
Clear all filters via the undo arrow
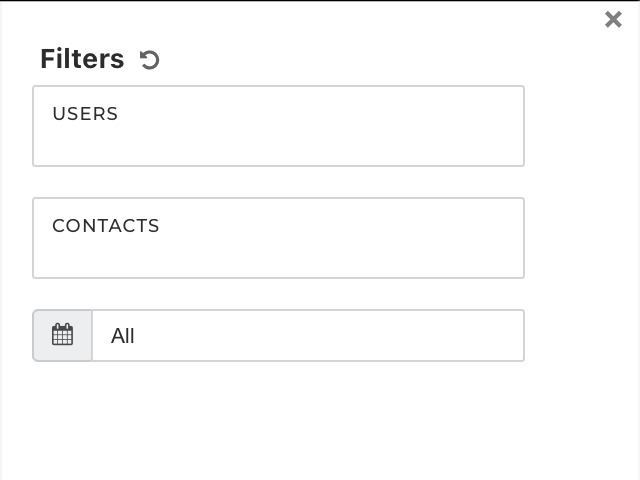click(x=149, y=60)
